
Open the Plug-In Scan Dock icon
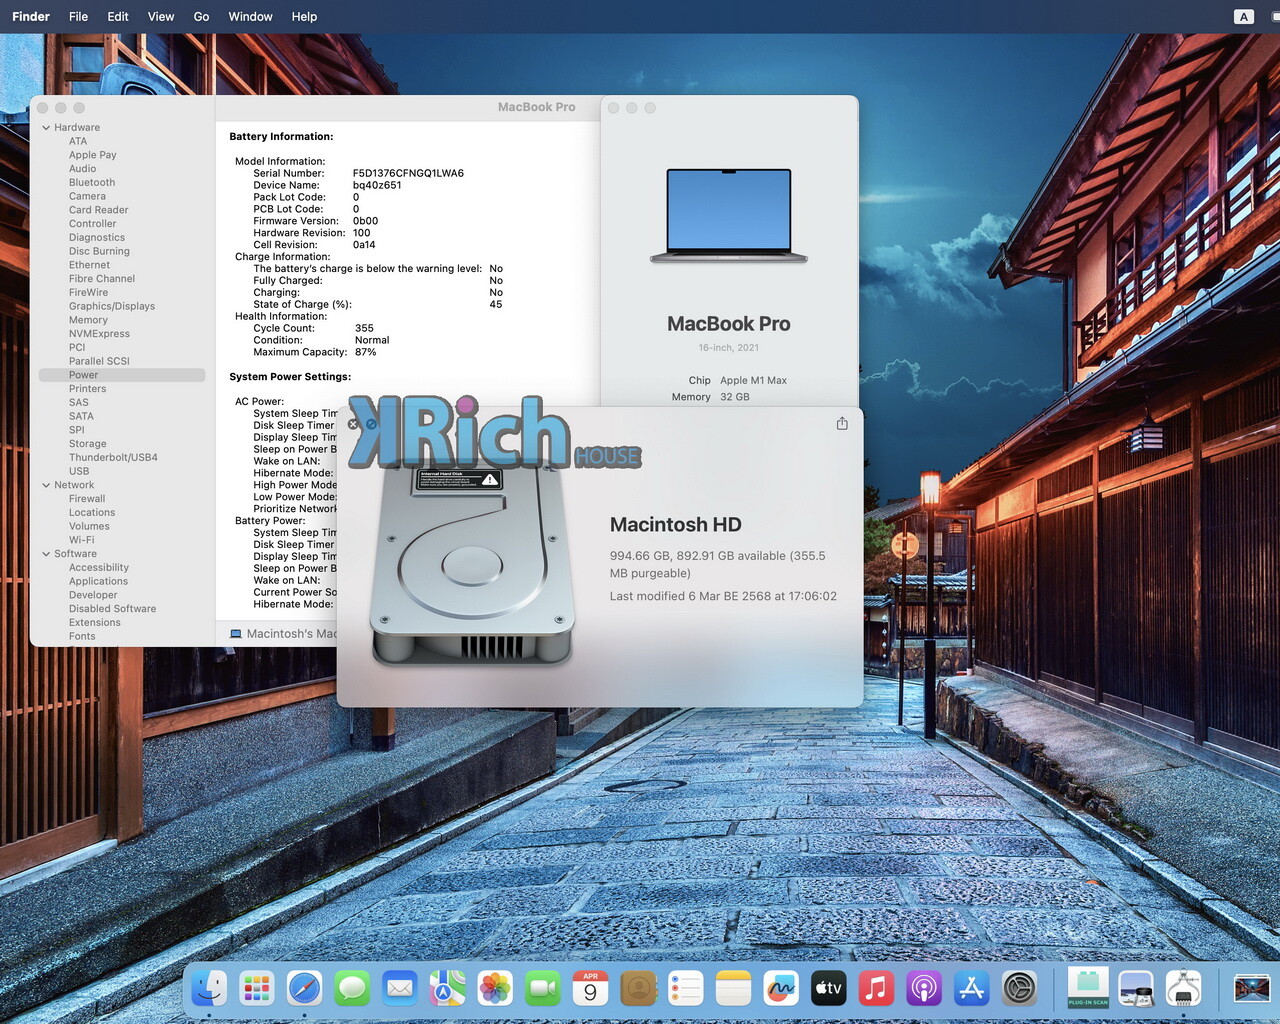[x=1088, y=989]
